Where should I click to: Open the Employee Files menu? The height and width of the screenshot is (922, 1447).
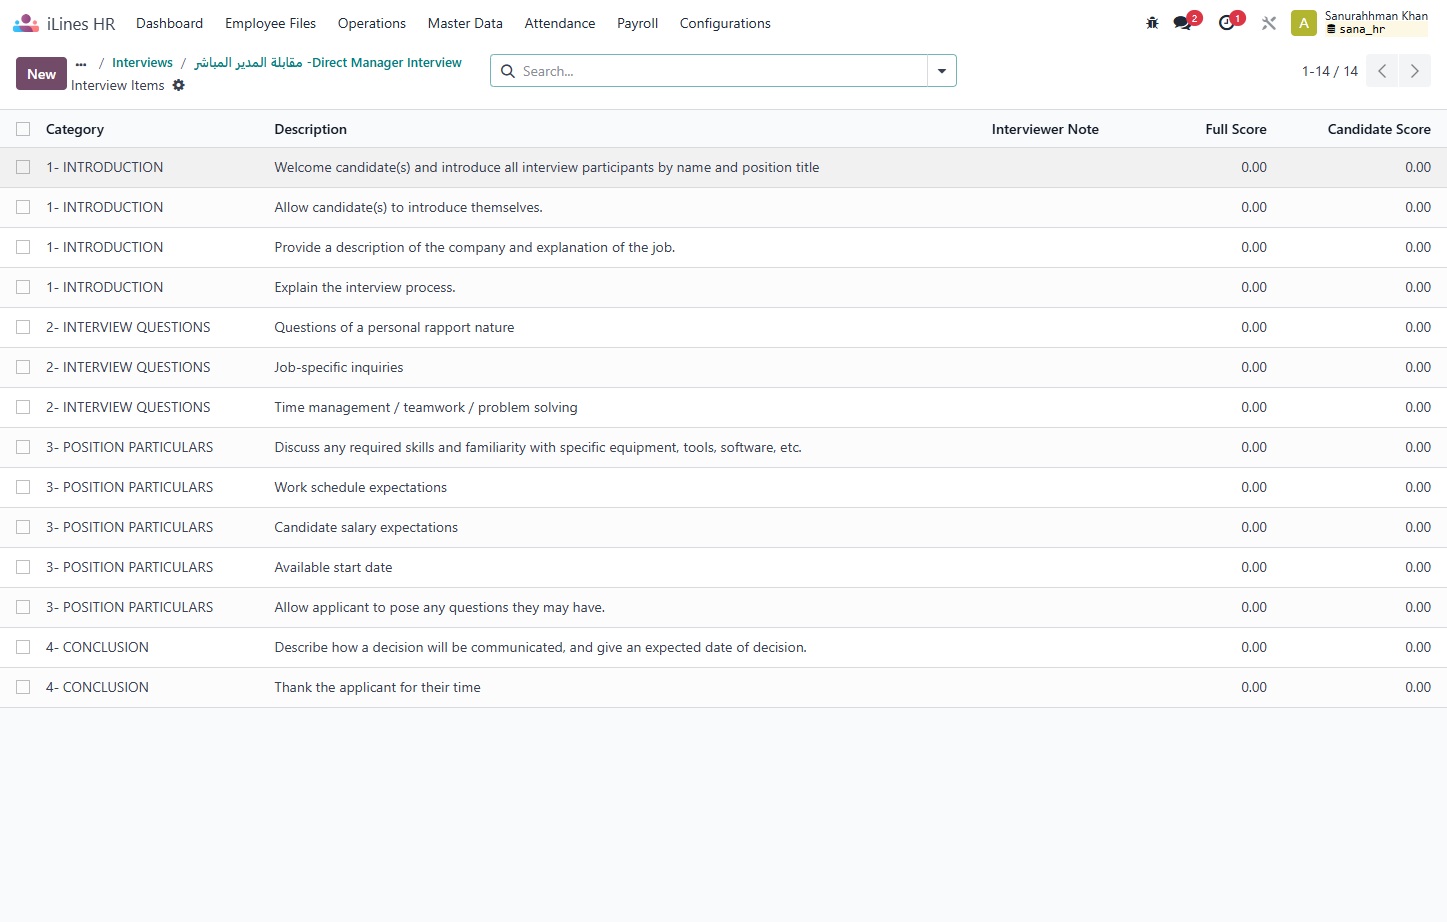click(x=270, y=23)
